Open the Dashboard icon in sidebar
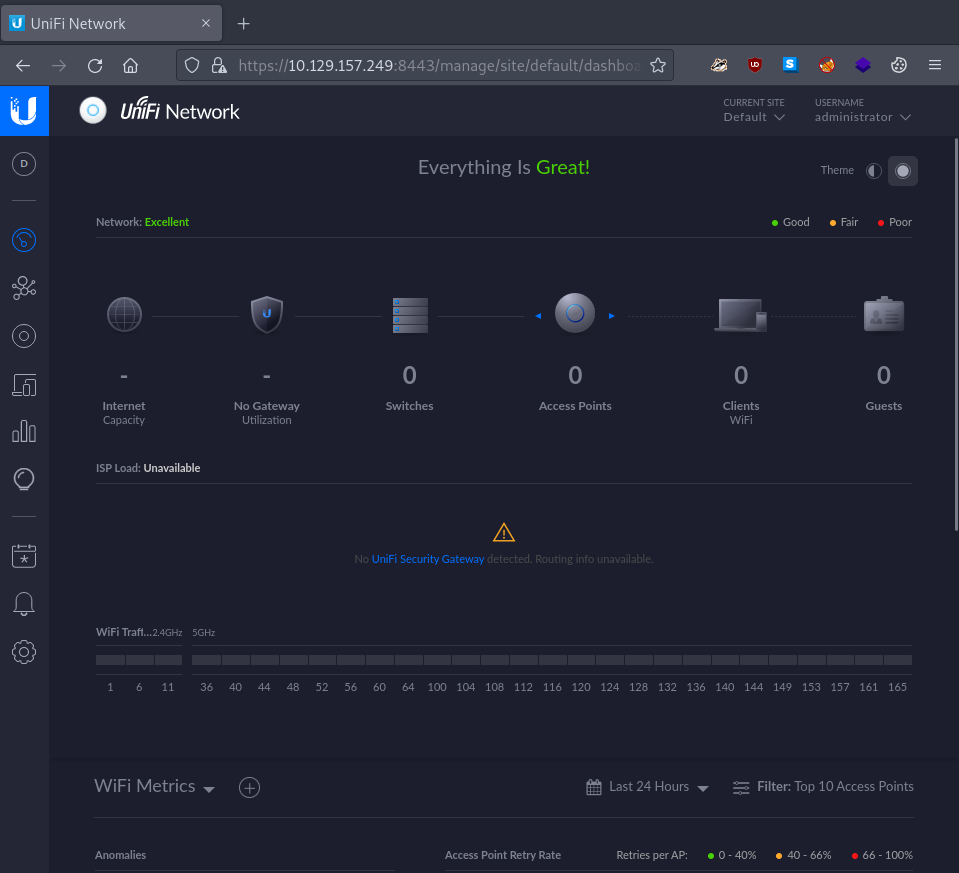 24,240
